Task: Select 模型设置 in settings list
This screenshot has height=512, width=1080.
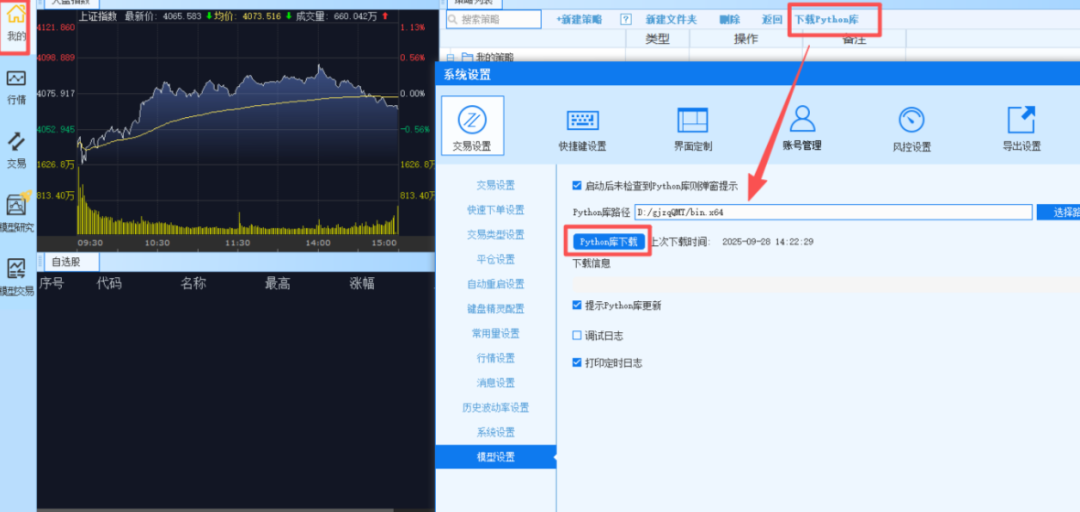Action: (496, 457)
